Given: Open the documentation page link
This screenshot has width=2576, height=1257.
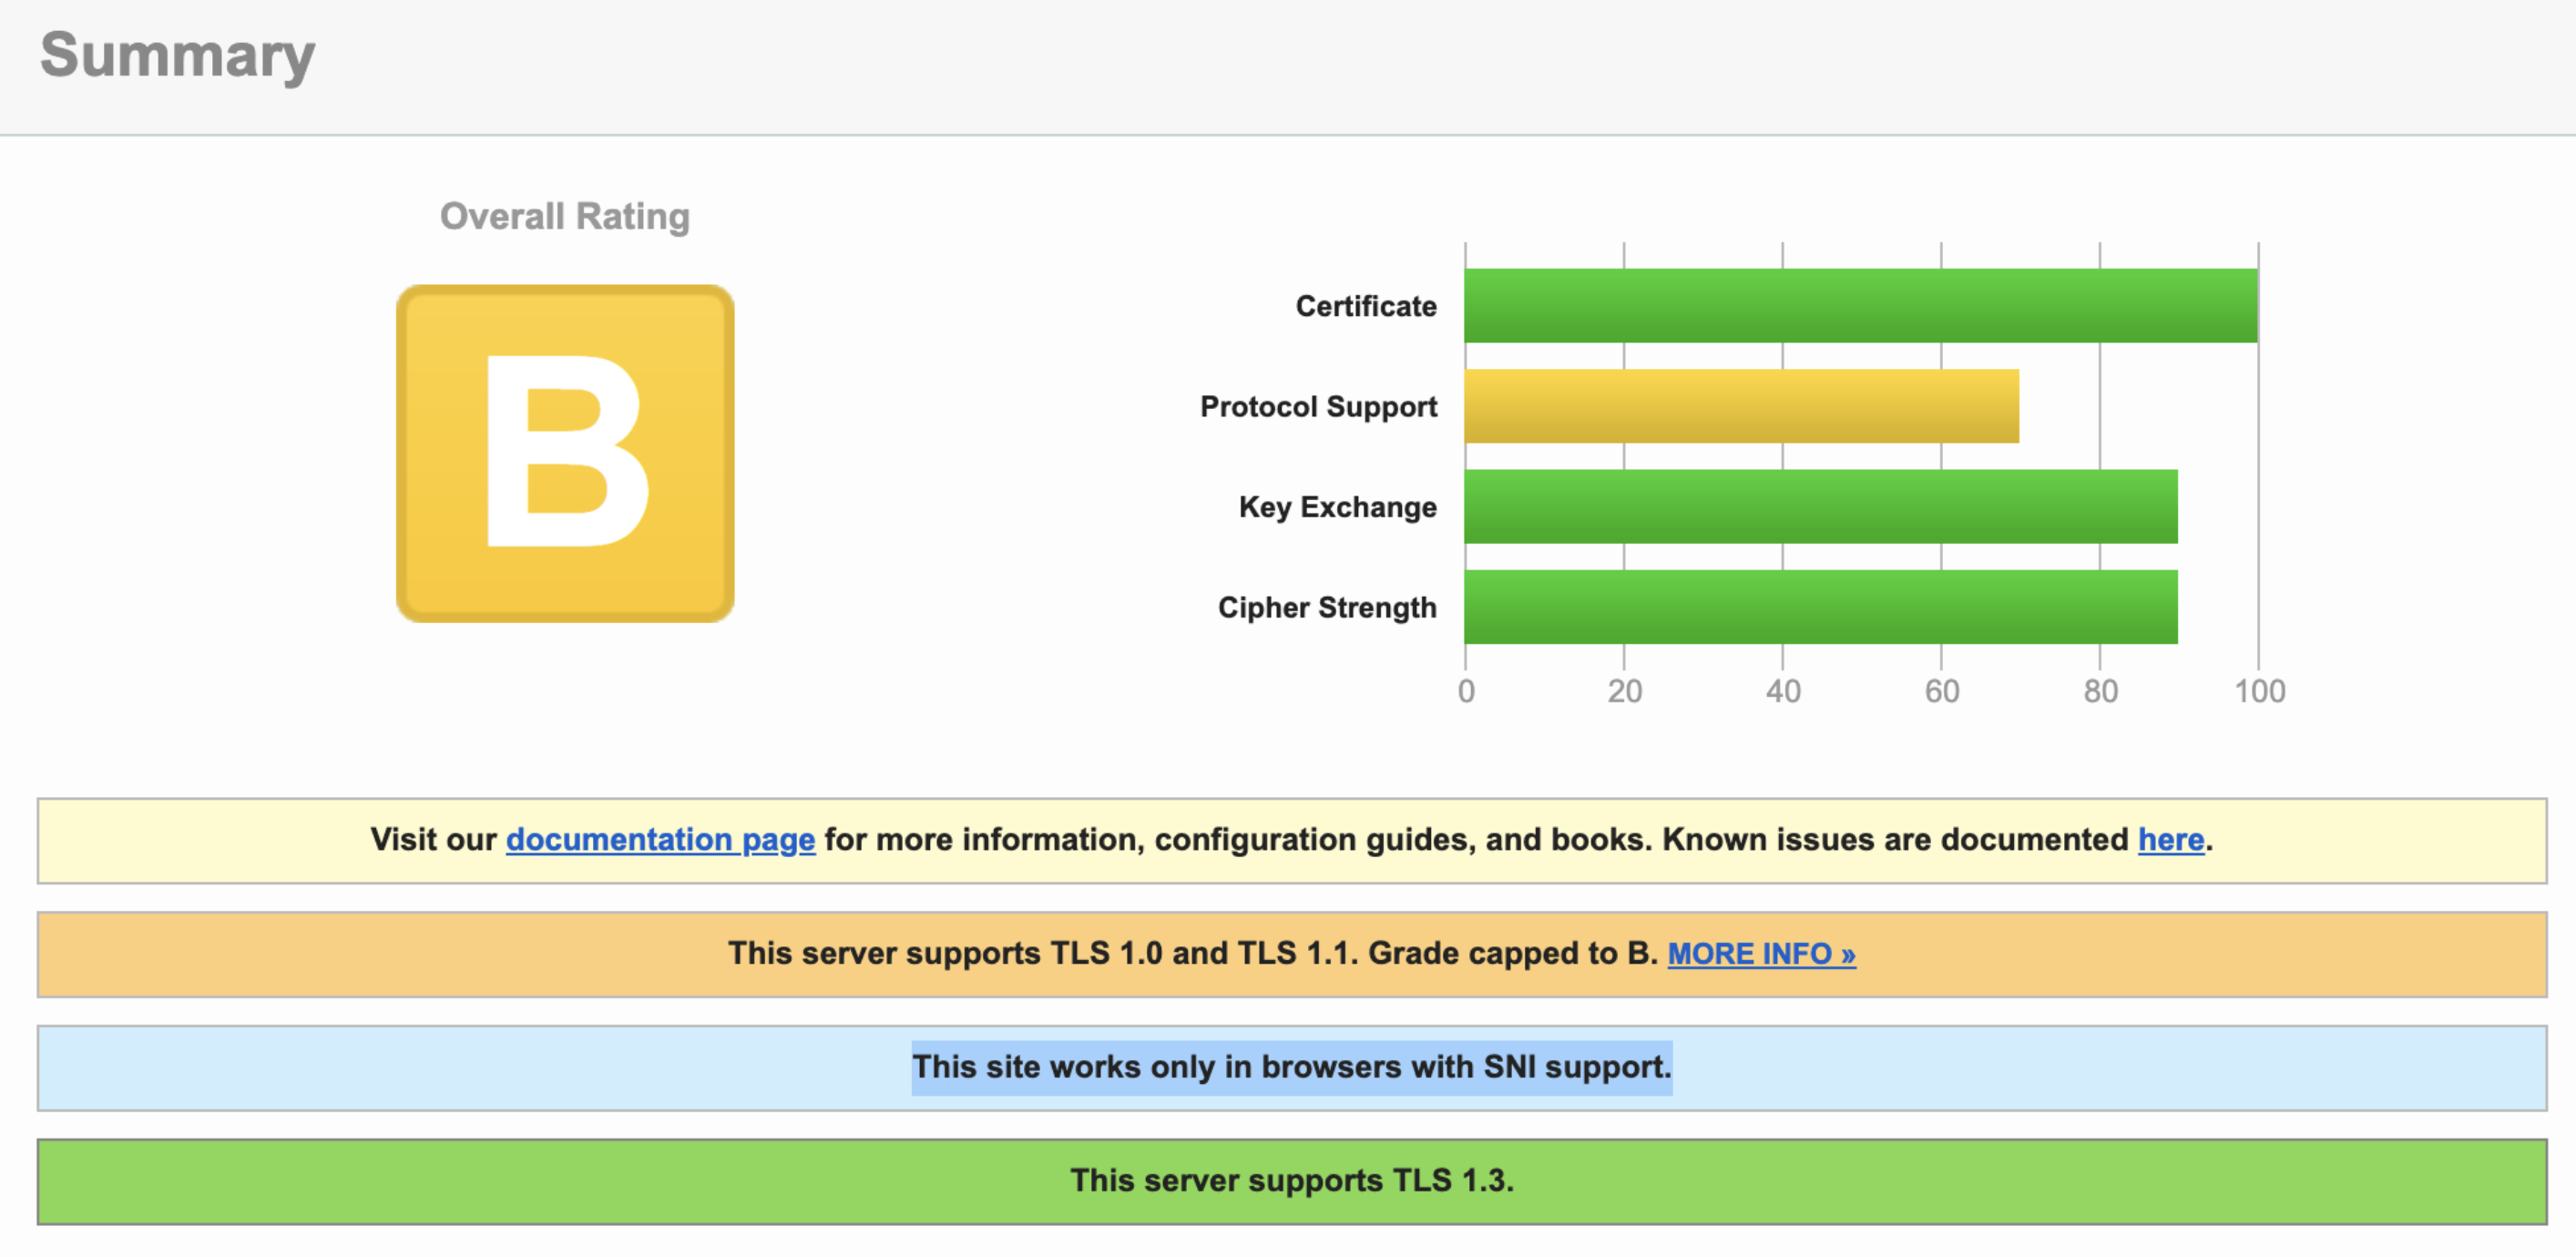Looking at the screenshot, I should click(x=660, y=839).
